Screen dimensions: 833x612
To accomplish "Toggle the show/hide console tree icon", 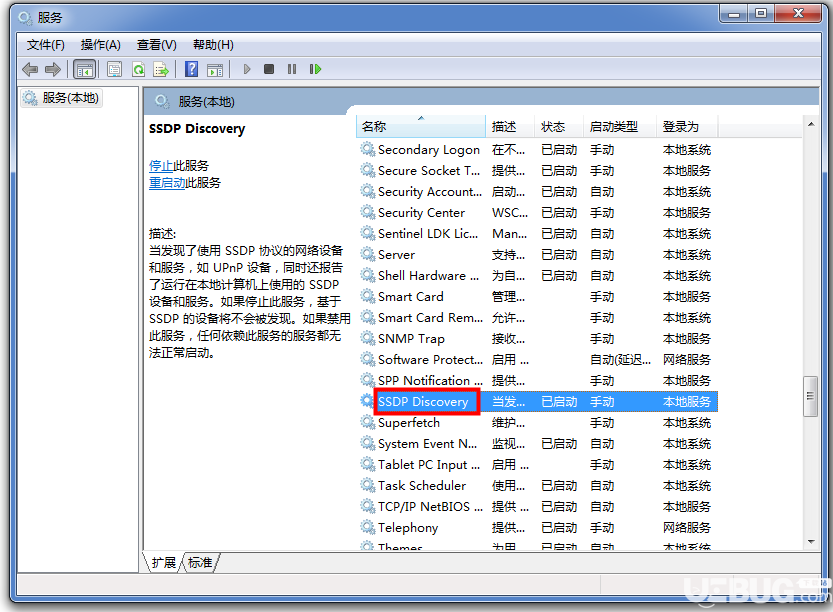I will pos(84,69).
